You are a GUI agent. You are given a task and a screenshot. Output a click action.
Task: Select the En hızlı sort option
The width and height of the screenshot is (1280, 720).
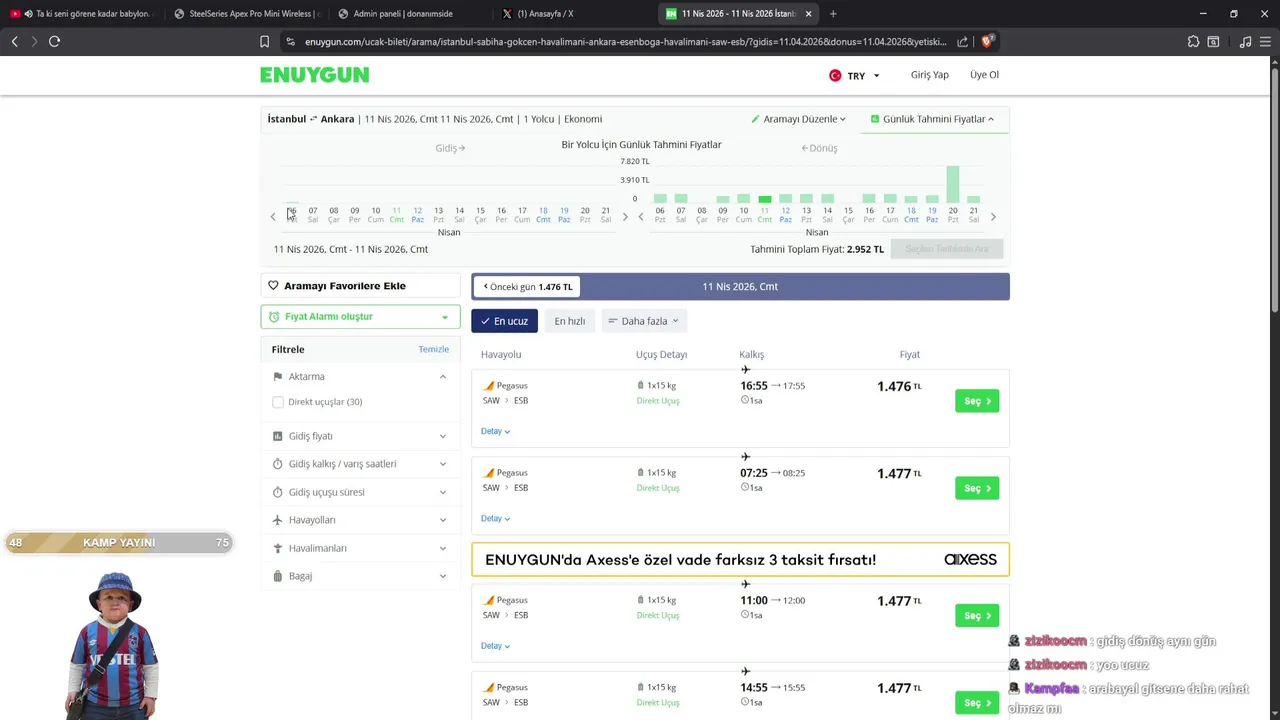click(570, 321)
